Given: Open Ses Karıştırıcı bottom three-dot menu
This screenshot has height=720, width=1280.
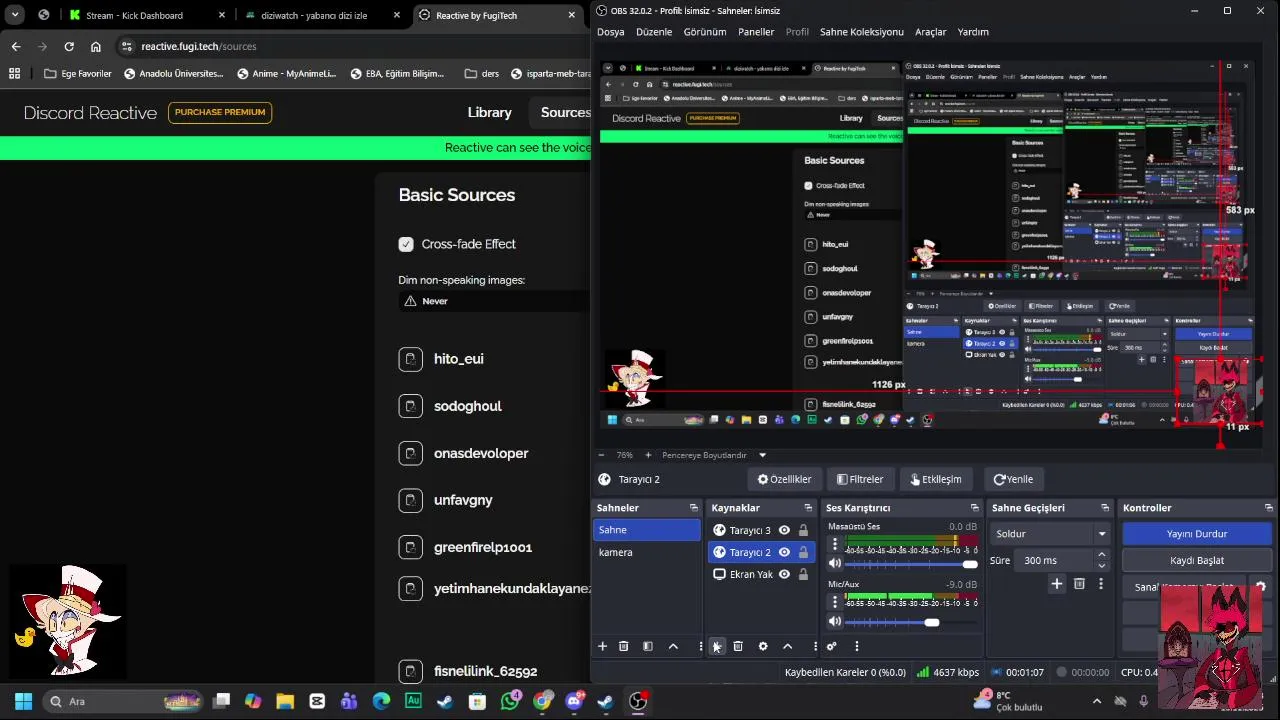Looking at the screenshot, I should [856, 646].
